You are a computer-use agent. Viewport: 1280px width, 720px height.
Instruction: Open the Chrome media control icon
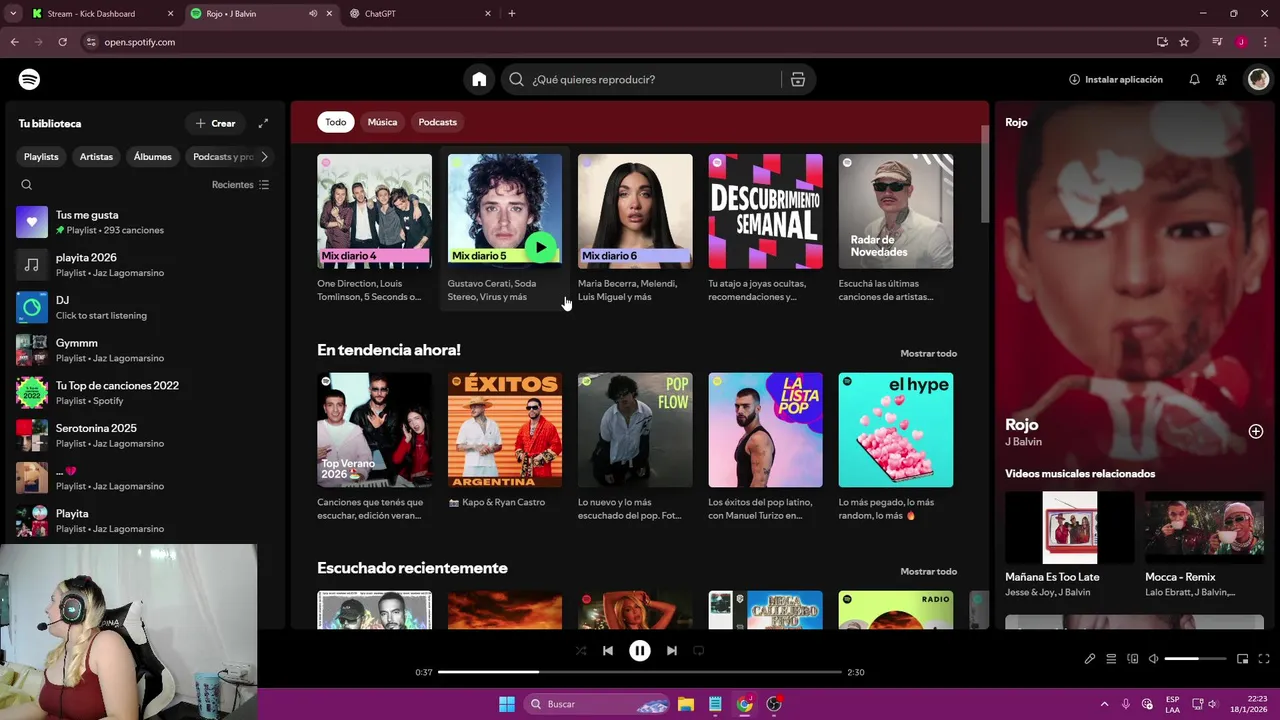[x=1217, y=42]
